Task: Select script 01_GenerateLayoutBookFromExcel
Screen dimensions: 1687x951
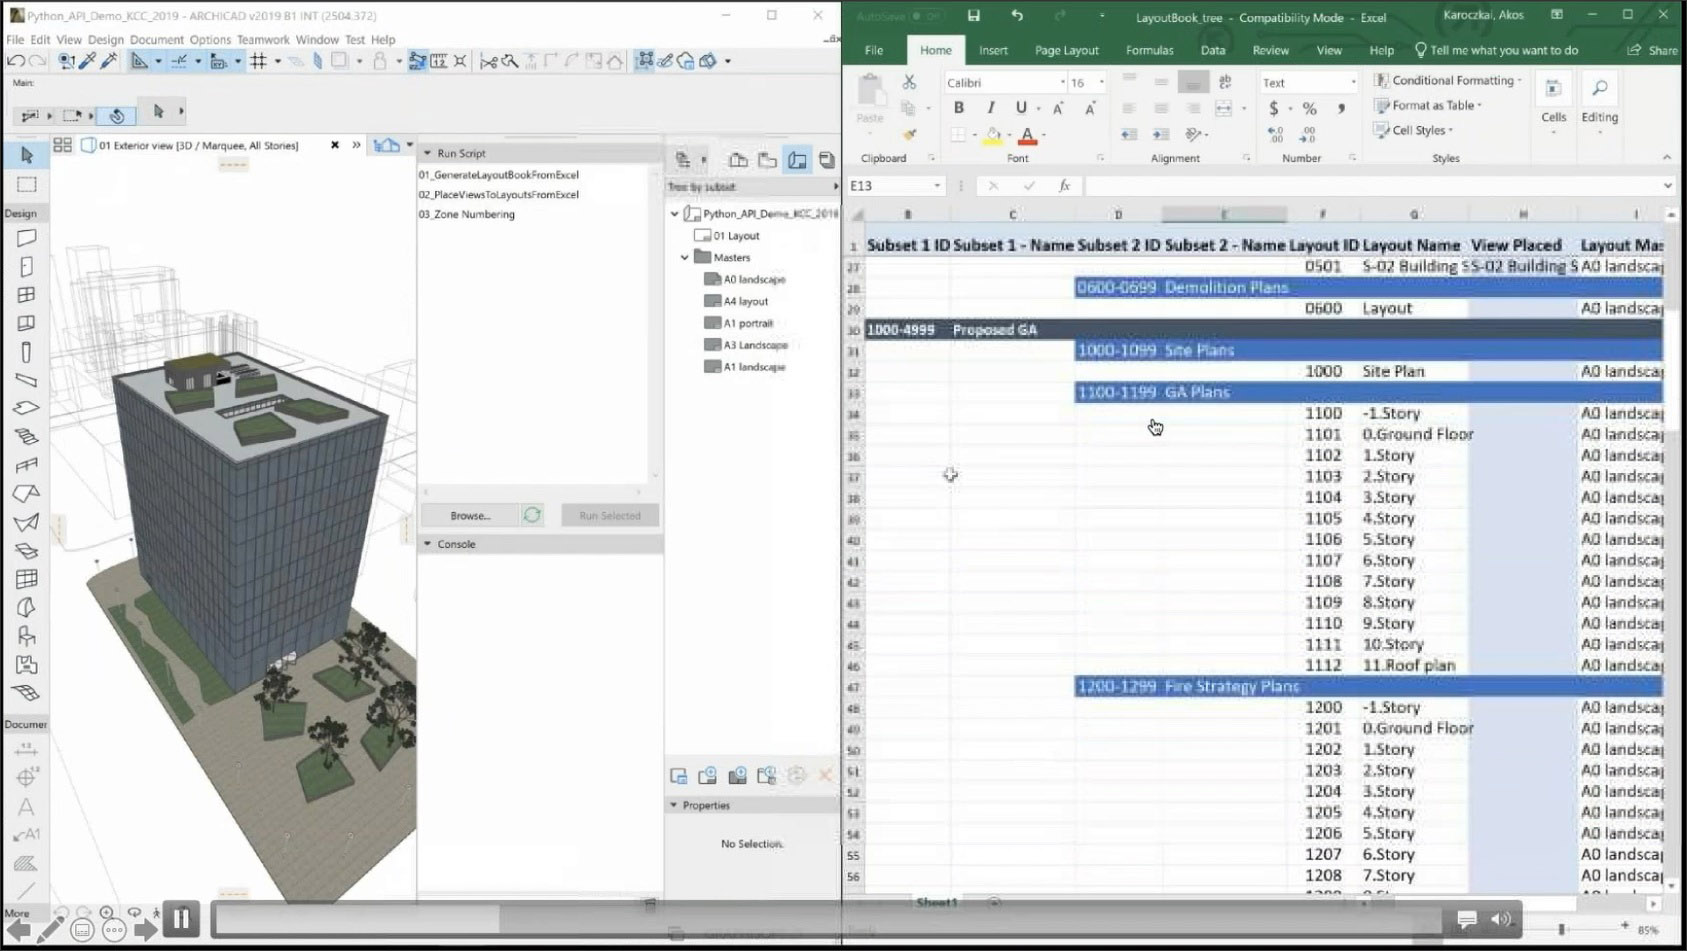Action: 499,175
